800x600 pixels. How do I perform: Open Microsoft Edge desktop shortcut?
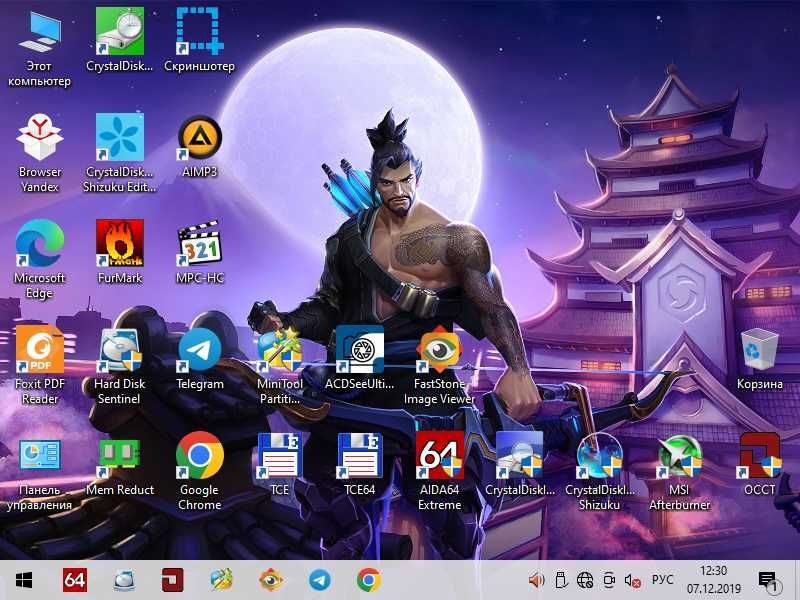39,258
